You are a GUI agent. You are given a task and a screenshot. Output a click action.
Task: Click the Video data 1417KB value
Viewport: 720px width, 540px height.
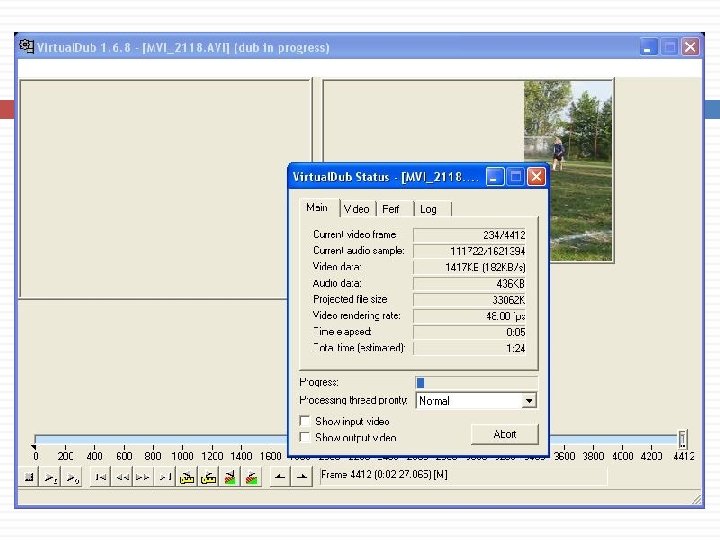tap(469, 267)
